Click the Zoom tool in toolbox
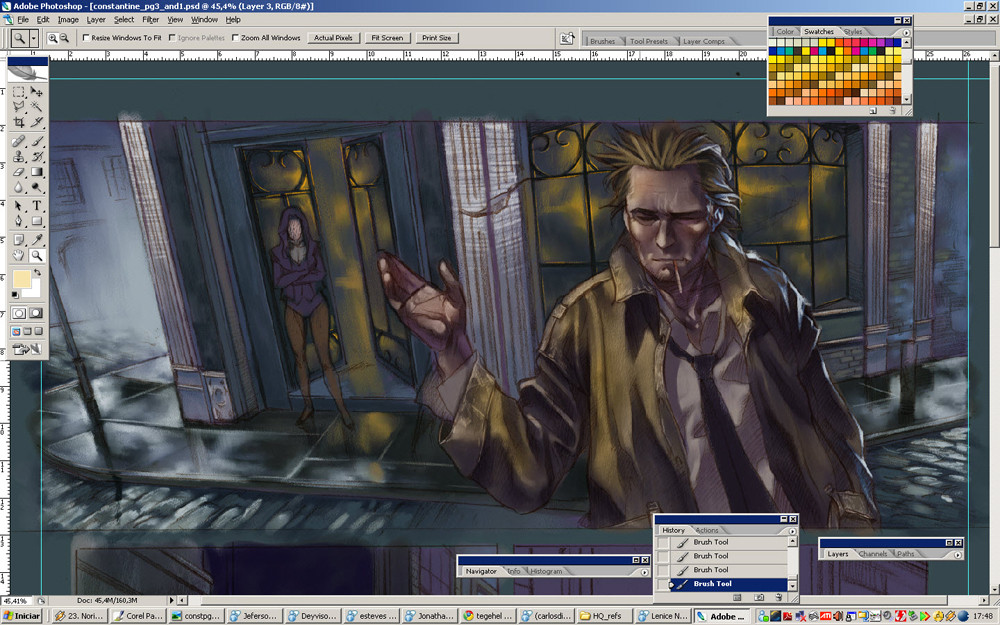 coord(37,256)
